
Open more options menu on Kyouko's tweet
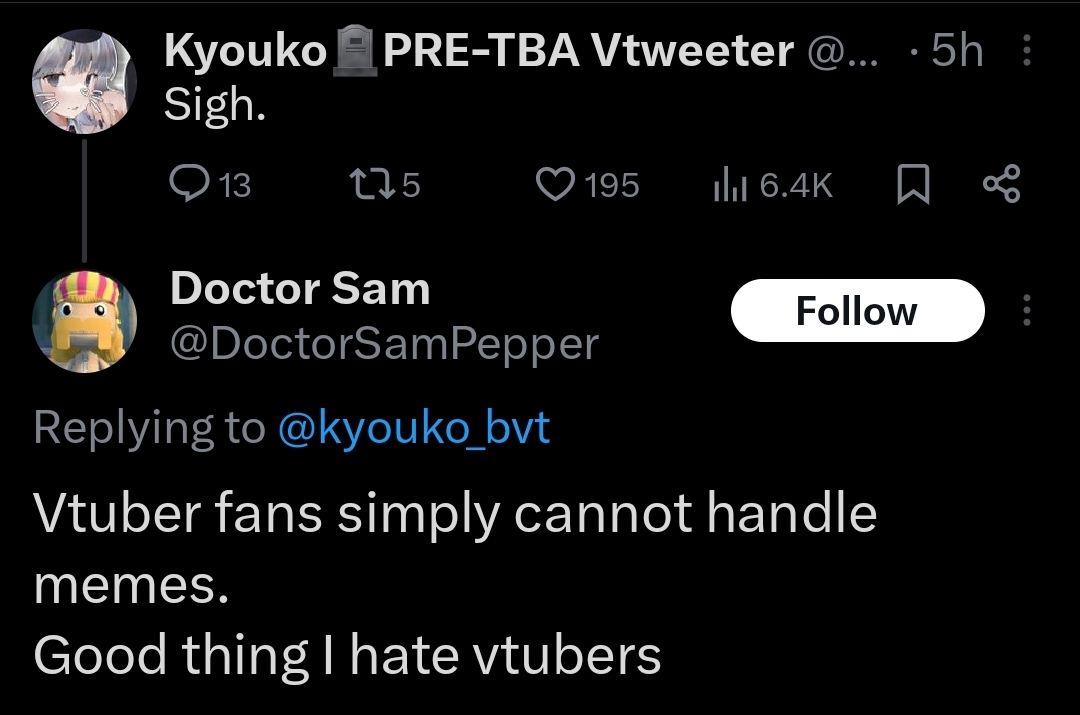click(x=1026, y=50)
